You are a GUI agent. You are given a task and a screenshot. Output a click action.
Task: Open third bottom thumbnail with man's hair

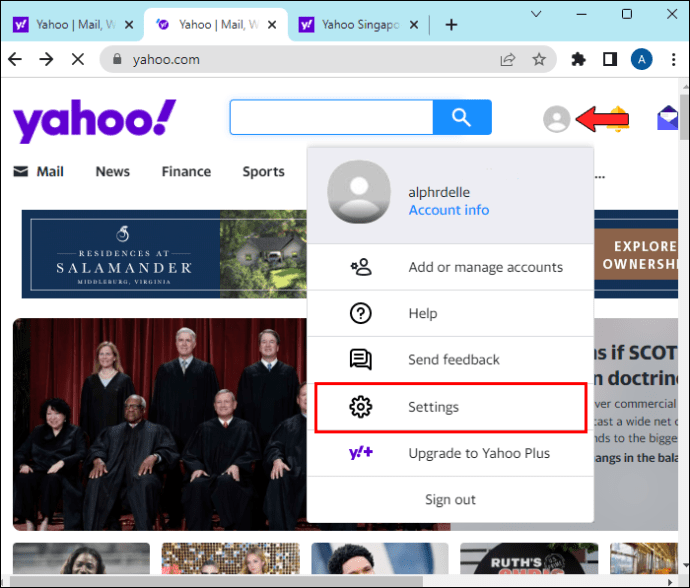(380, 558)
